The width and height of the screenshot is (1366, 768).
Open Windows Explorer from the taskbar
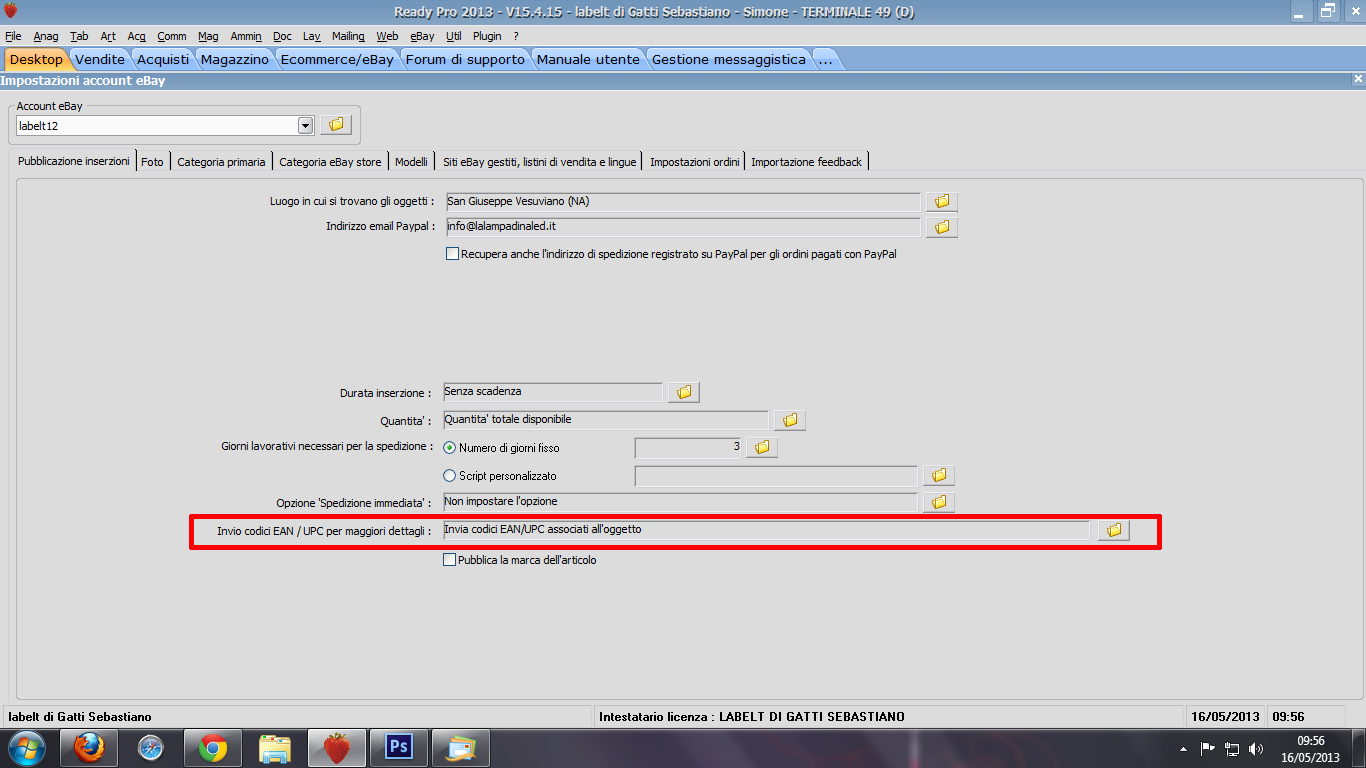click(x=274, y=747)
